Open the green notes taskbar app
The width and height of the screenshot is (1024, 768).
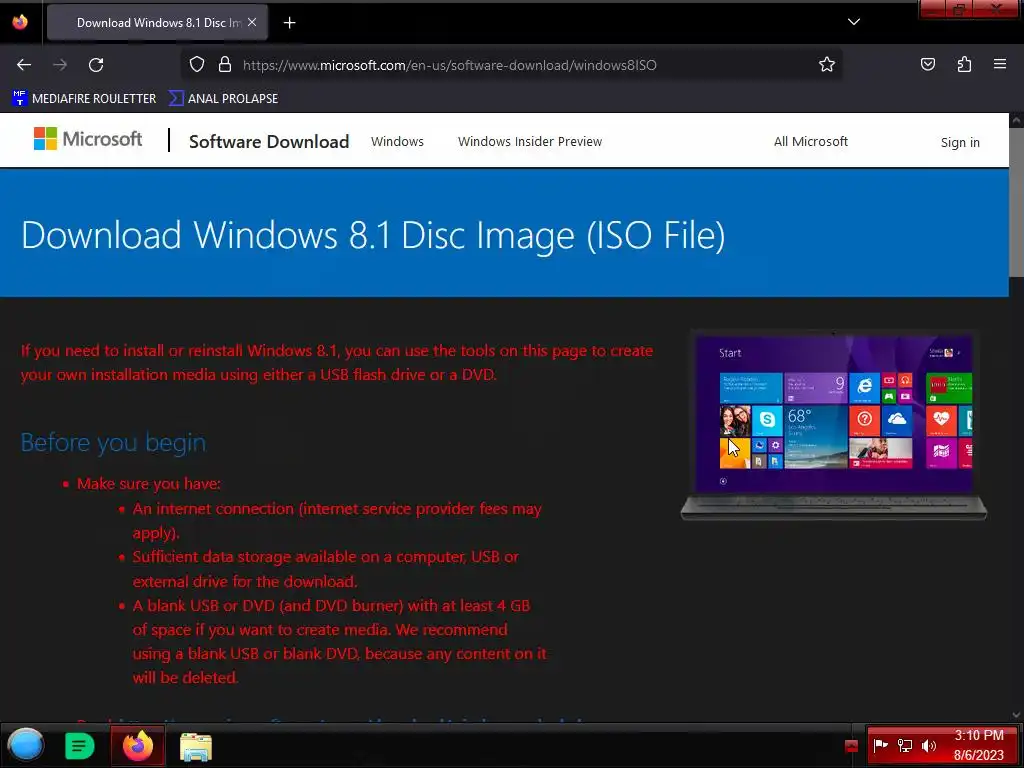80,746
